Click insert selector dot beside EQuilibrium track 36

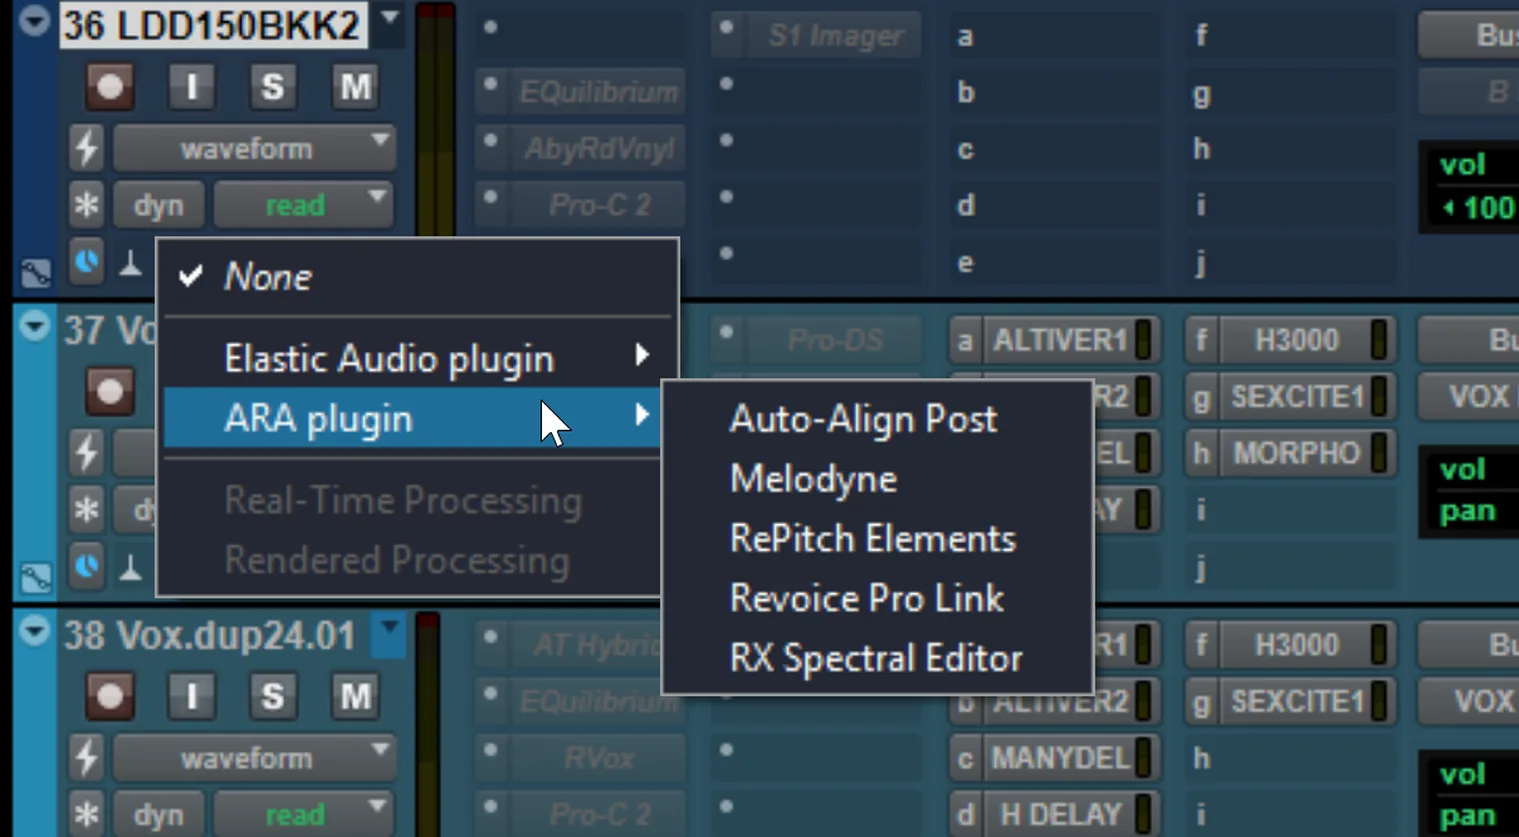tap(490, 84)
